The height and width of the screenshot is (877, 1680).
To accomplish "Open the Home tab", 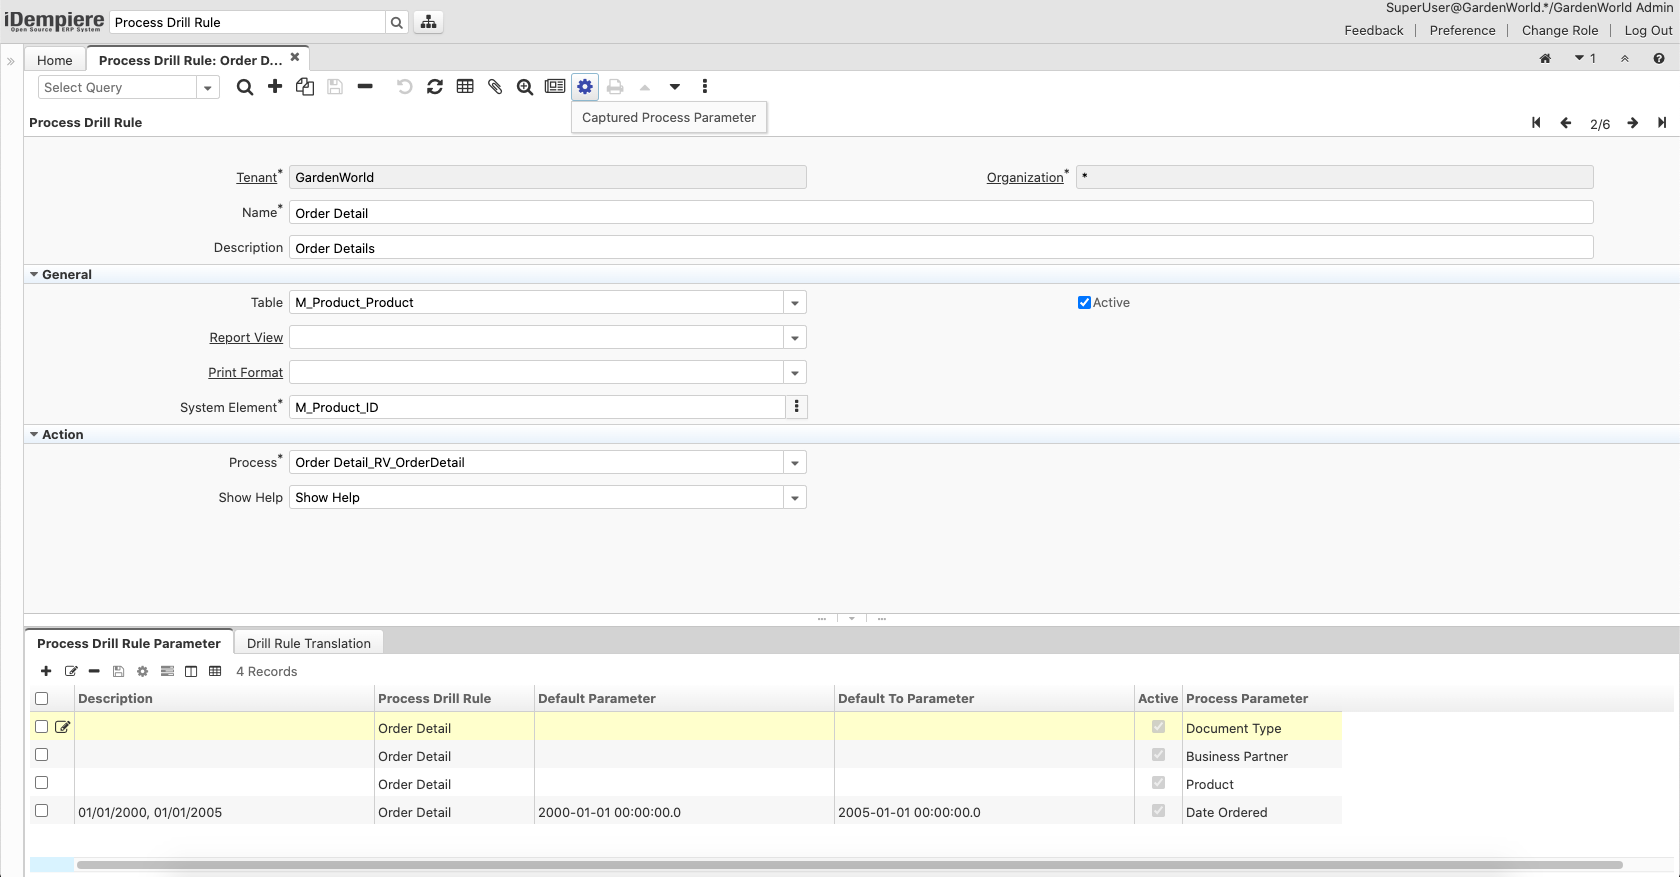I will 55,60.
